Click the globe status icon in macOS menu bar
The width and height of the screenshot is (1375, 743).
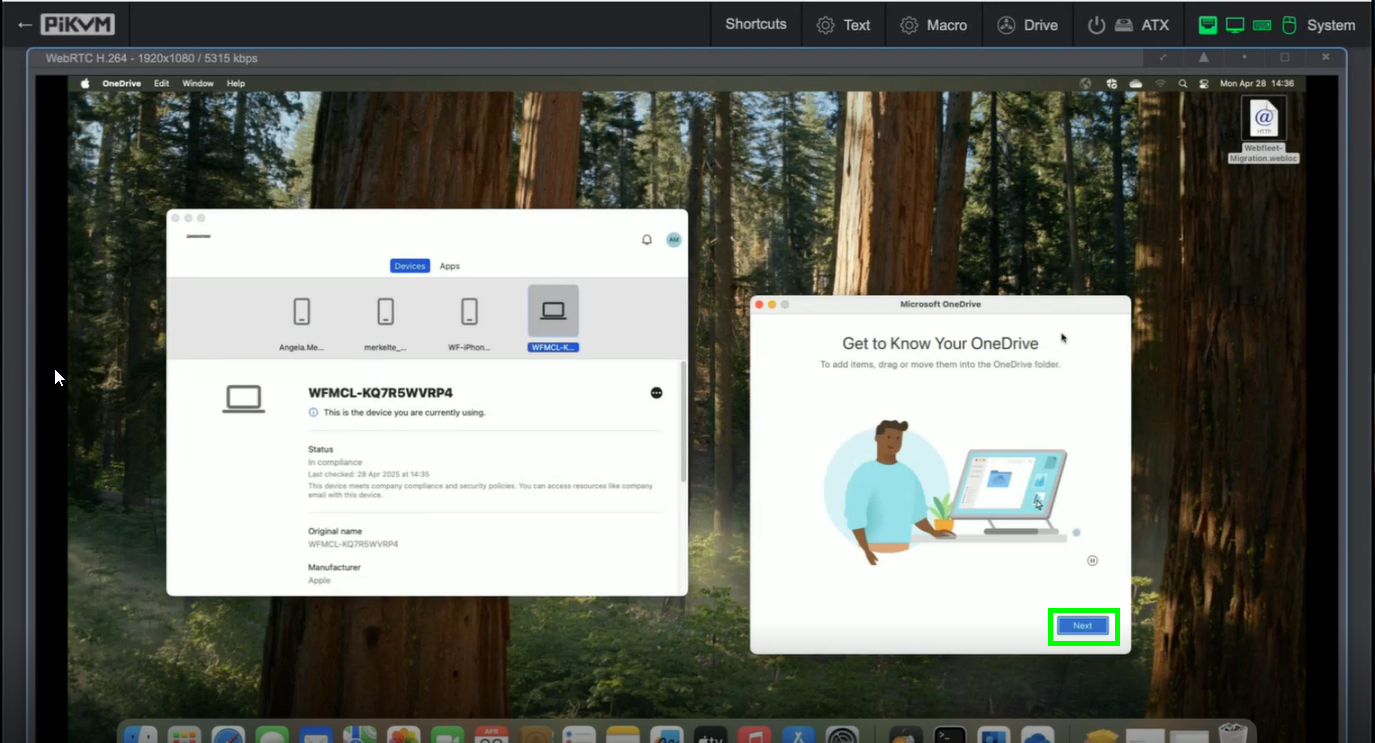[1086, 84]
